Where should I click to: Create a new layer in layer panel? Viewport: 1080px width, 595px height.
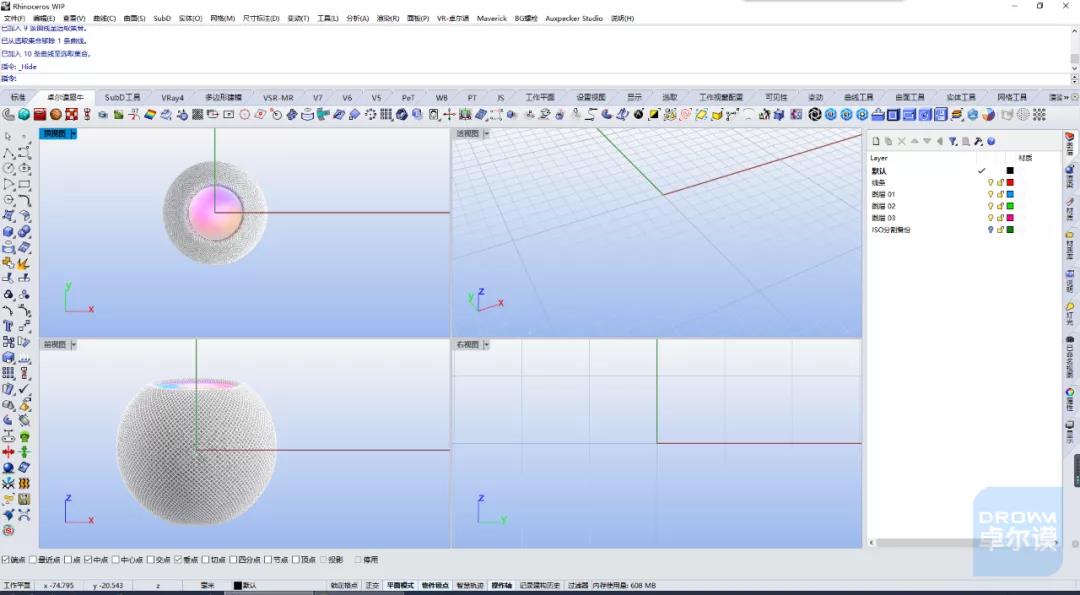[875, 141]
